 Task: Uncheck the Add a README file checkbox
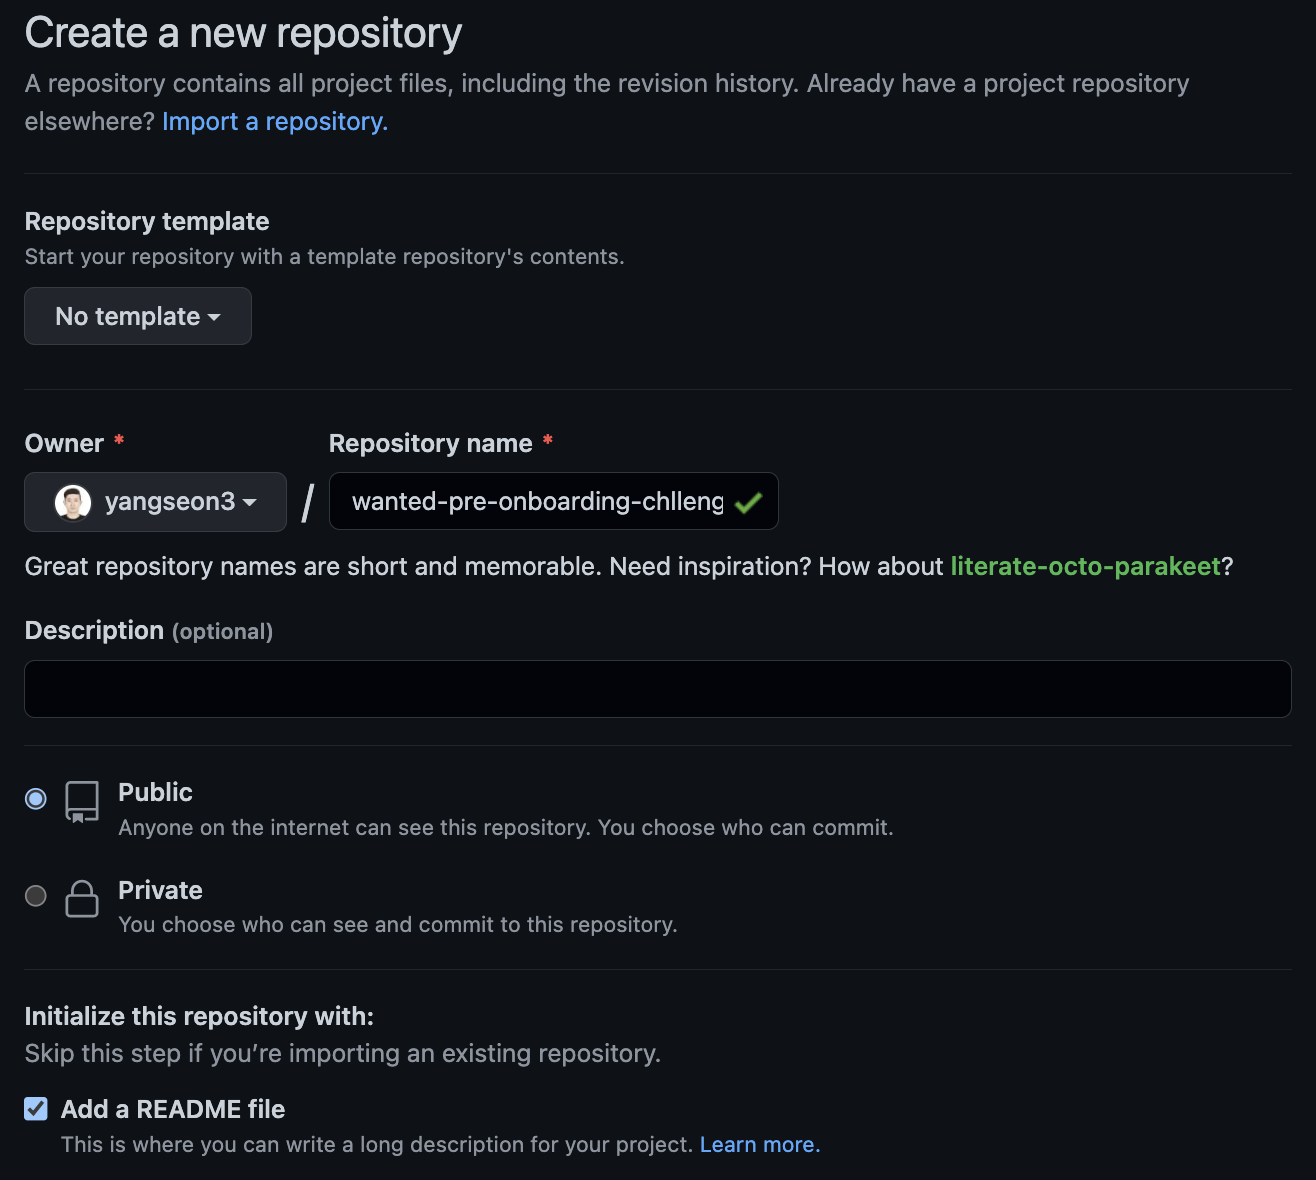tap(36, 1108)
